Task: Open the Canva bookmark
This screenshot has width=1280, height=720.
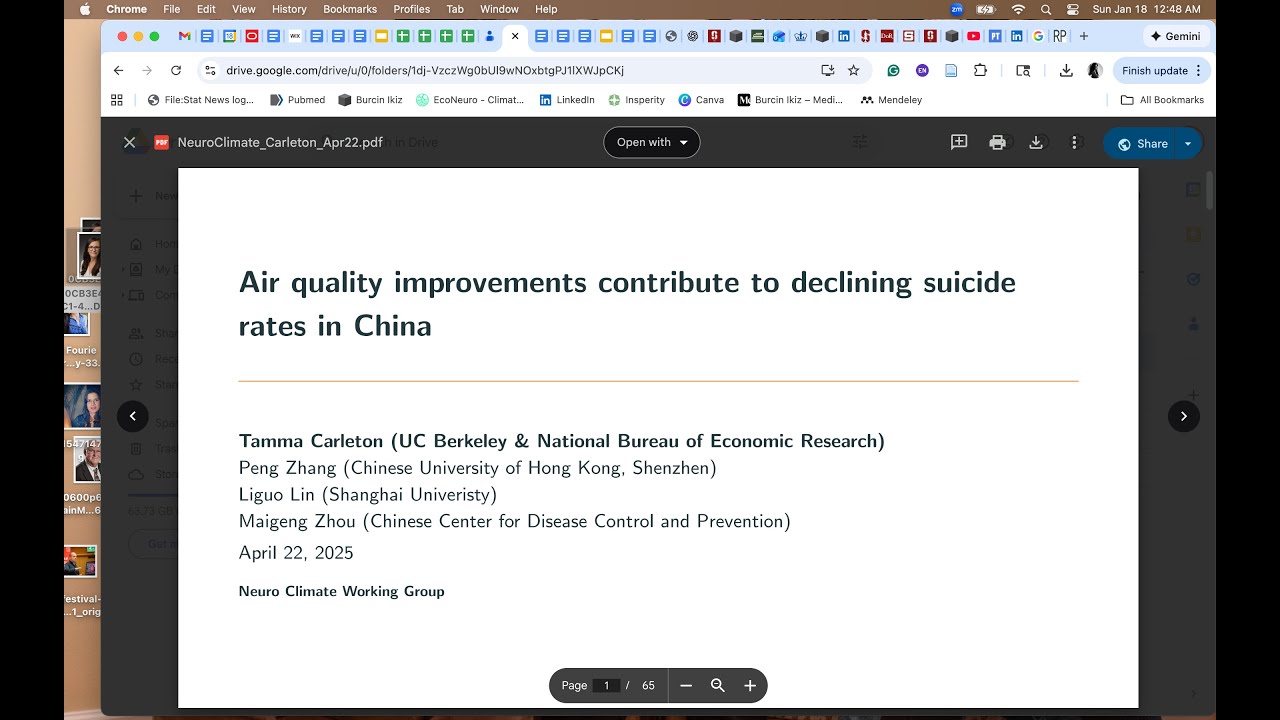Action: [x=701, y=100]
